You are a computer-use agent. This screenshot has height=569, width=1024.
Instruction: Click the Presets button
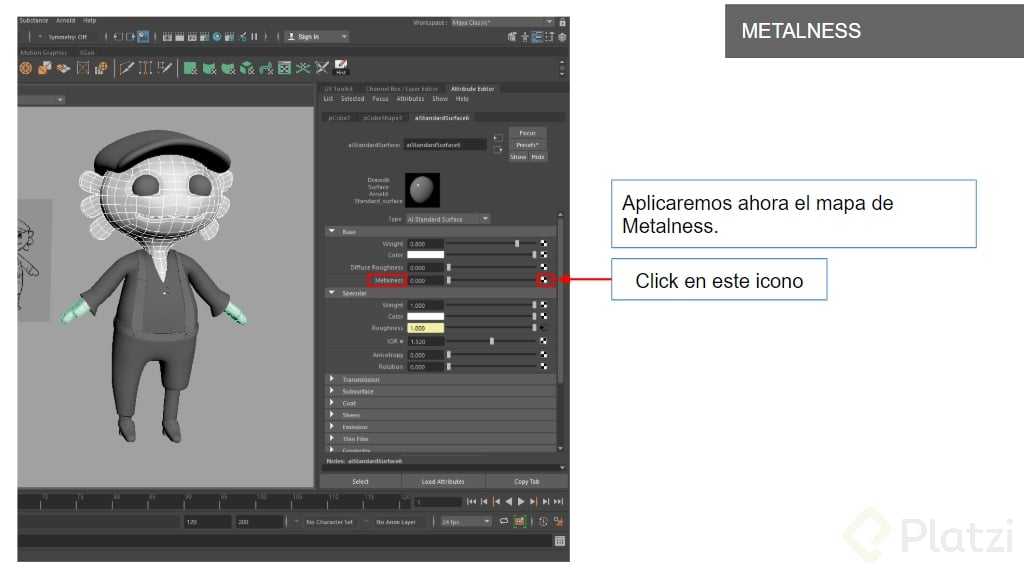(527, 145)
